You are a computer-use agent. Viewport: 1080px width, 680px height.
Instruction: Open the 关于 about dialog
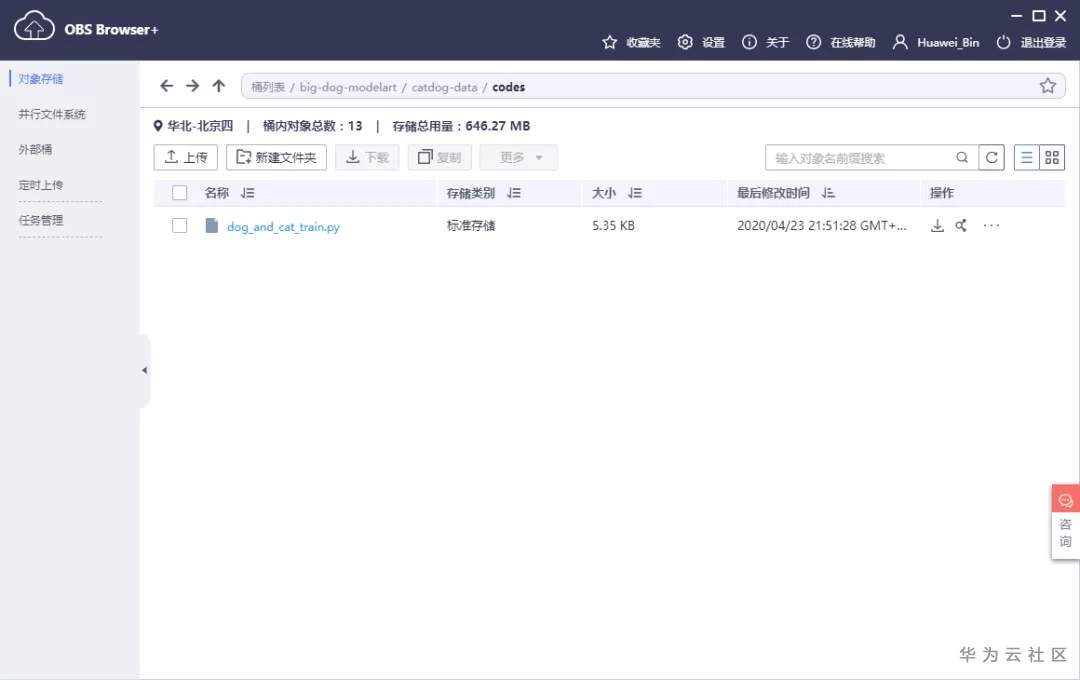pos(765,42)
